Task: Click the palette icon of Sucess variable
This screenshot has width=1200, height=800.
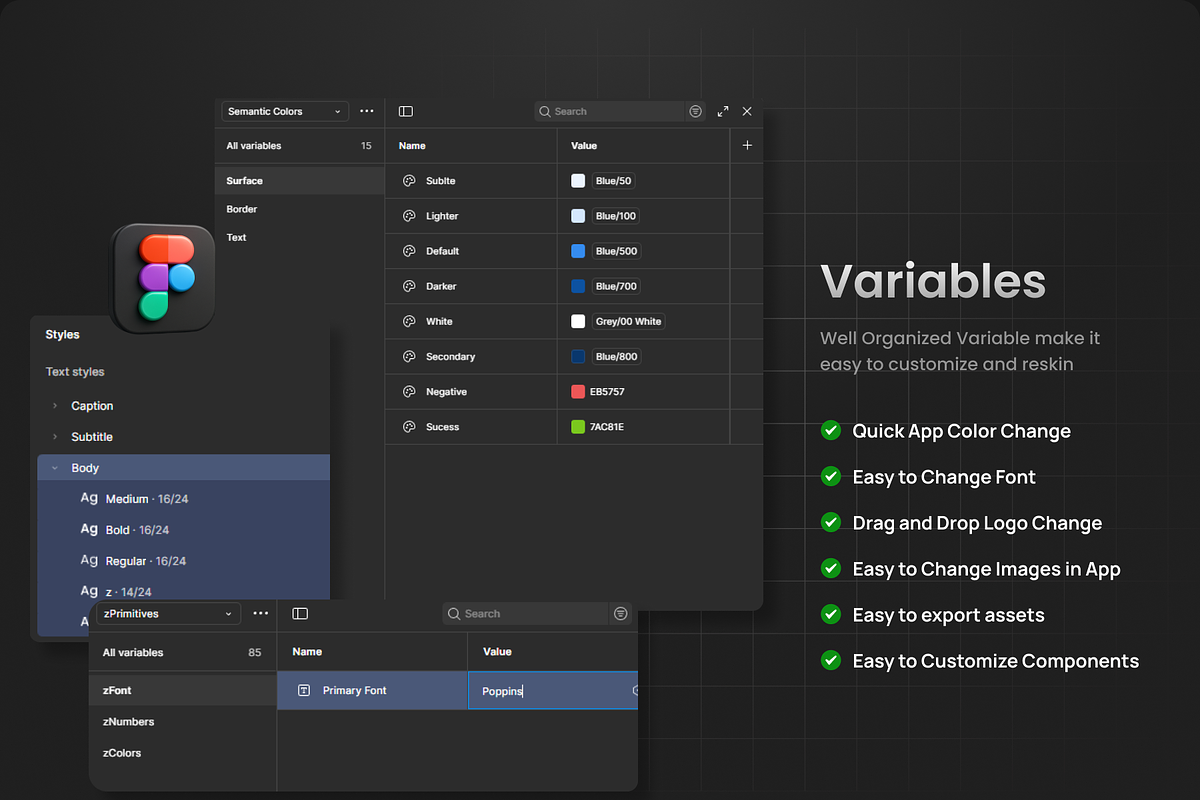Action: click(409, 426)
